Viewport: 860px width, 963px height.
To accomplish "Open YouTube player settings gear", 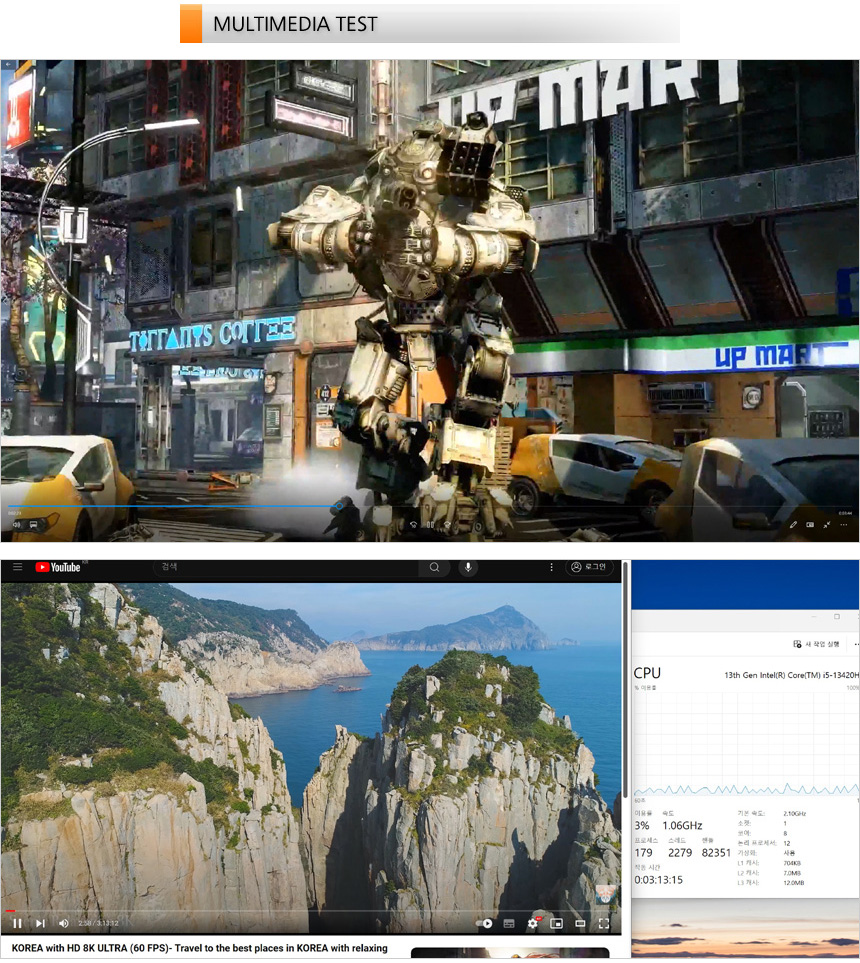I will coord(533,923).
